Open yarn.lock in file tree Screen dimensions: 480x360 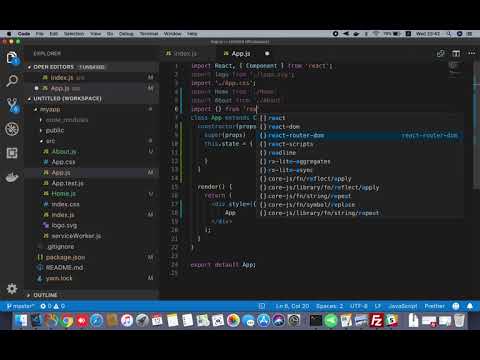(59, 278)
